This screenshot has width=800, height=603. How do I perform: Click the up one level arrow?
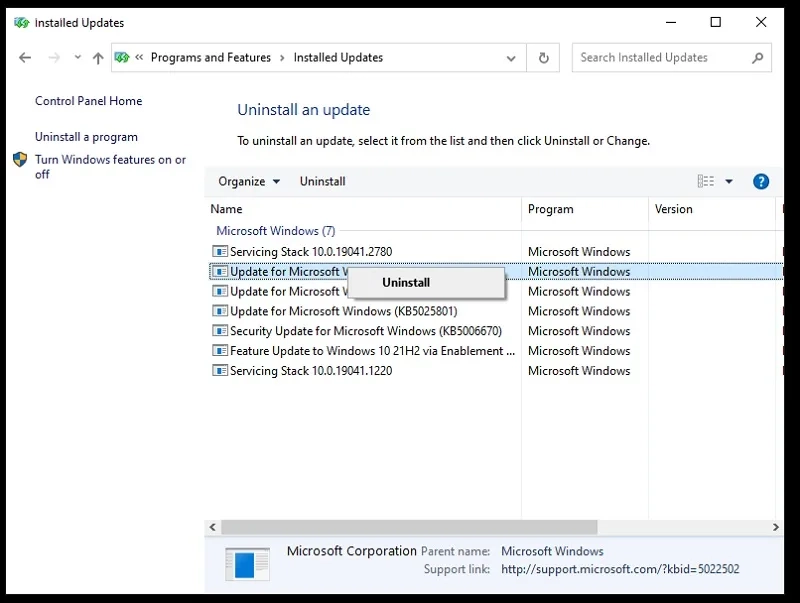(x=98, y=58)
